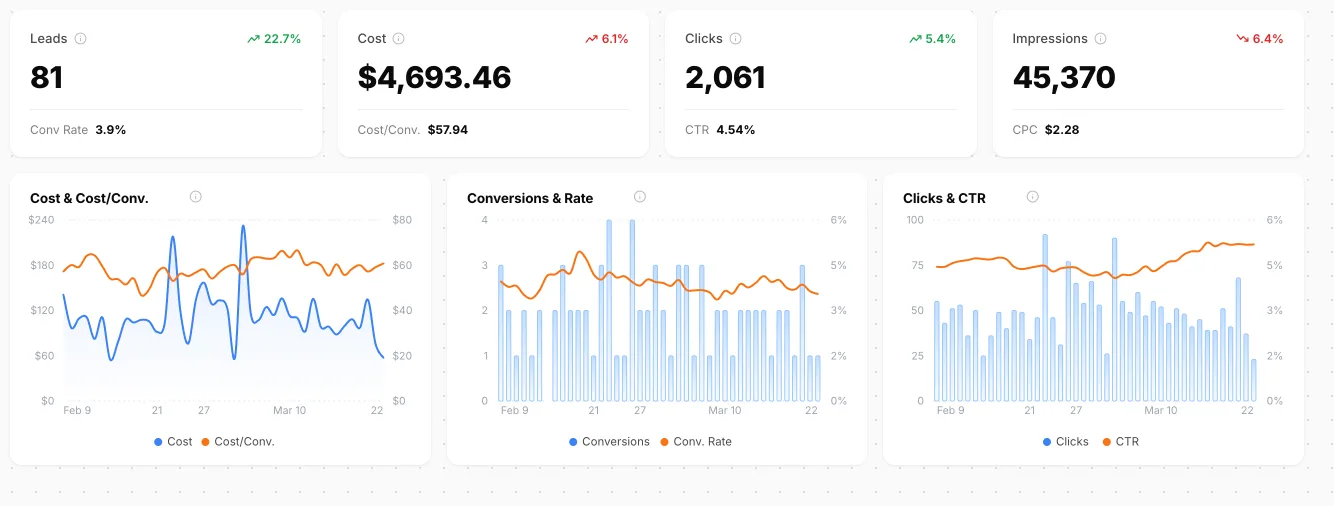Click the Impressions value 45,370
Viewport: 1334px width, 506px height.
1064,77
